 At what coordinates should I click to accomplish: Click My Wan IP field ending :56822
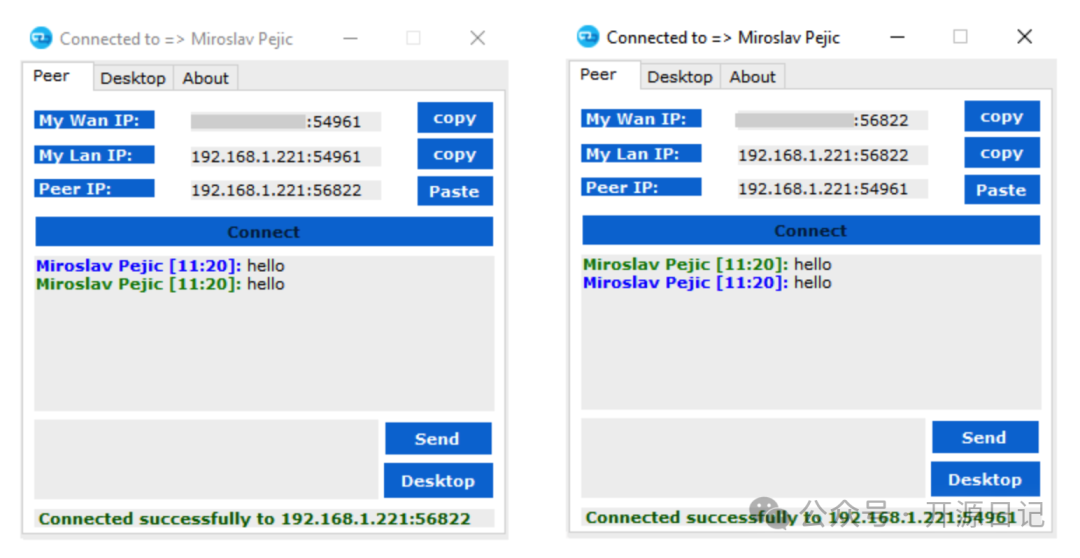pyautogui.click(x=831, y=121)
